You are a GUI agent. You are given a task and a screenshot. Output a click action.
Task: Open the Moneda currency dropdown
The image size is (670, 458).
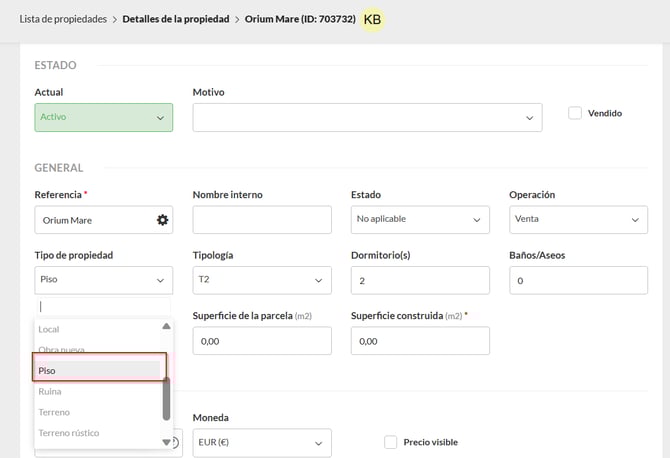pyautogui.click(x=261, y=443)
